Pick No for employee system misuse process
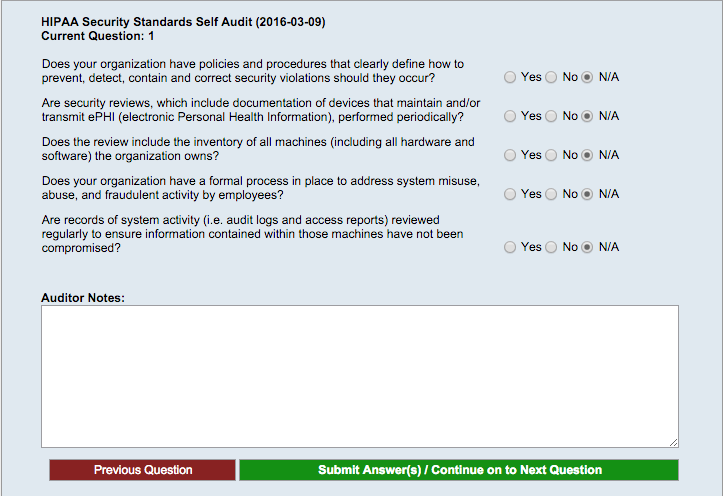This screenshot has height=496, width=723. tap(551, 194)
